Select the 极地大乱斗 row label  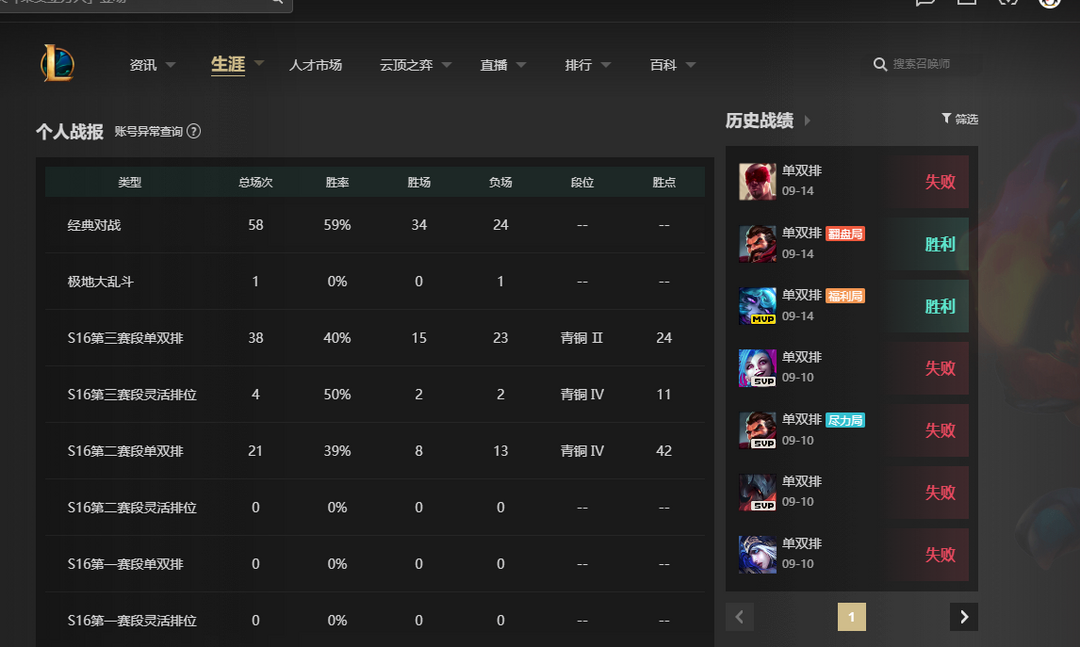pyautogui.click(x=101, y=282)
